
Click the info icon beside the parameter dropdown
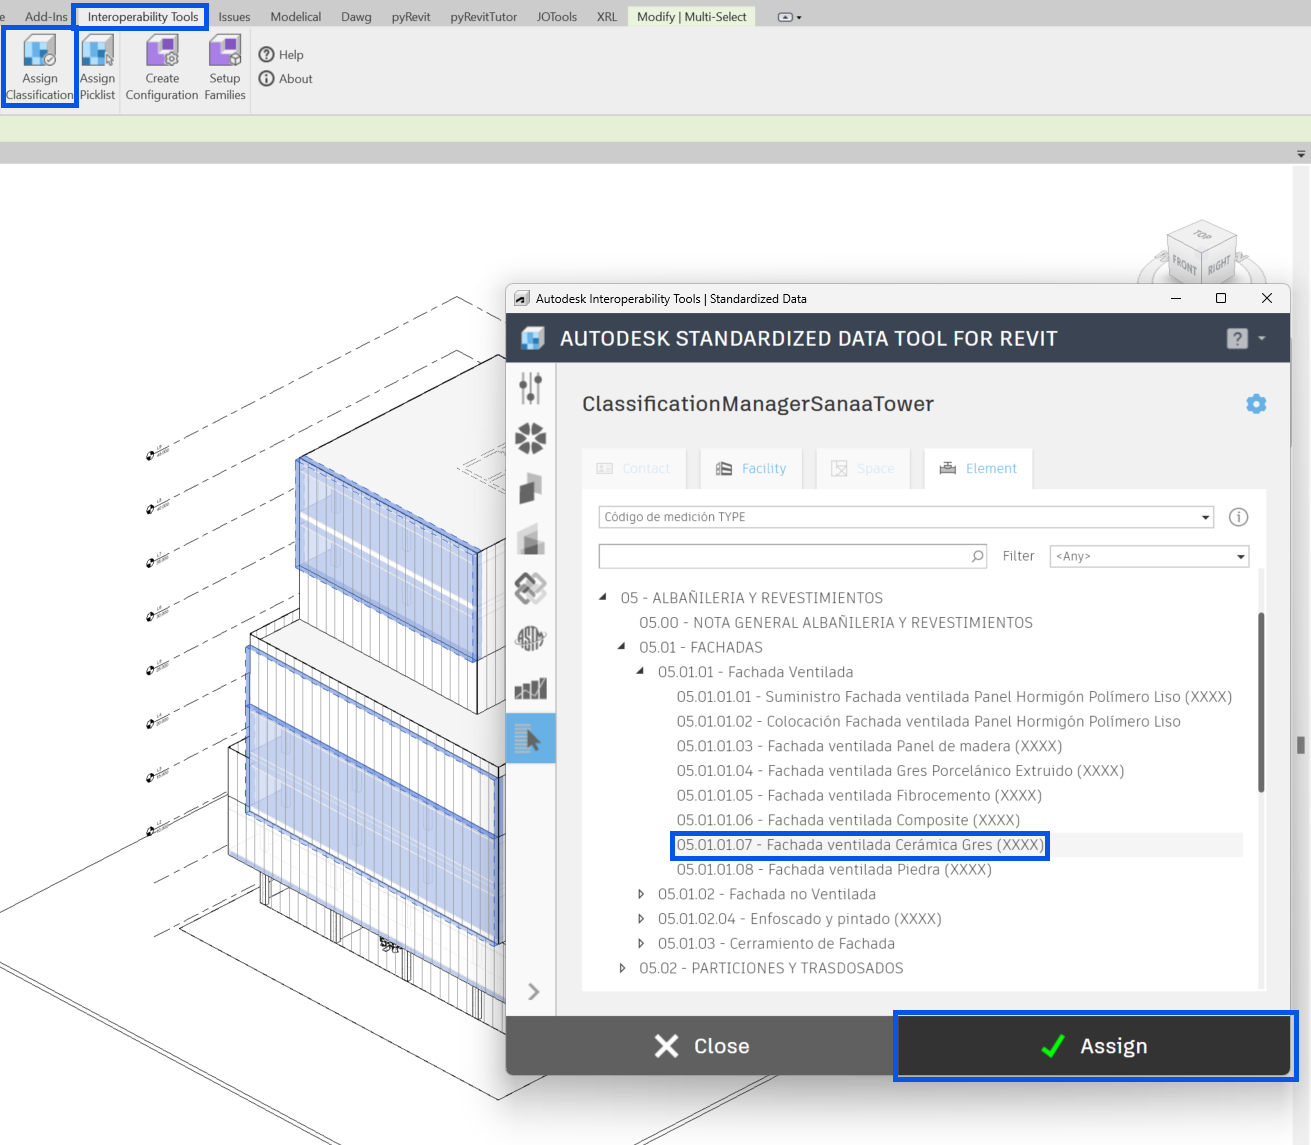1238,517
